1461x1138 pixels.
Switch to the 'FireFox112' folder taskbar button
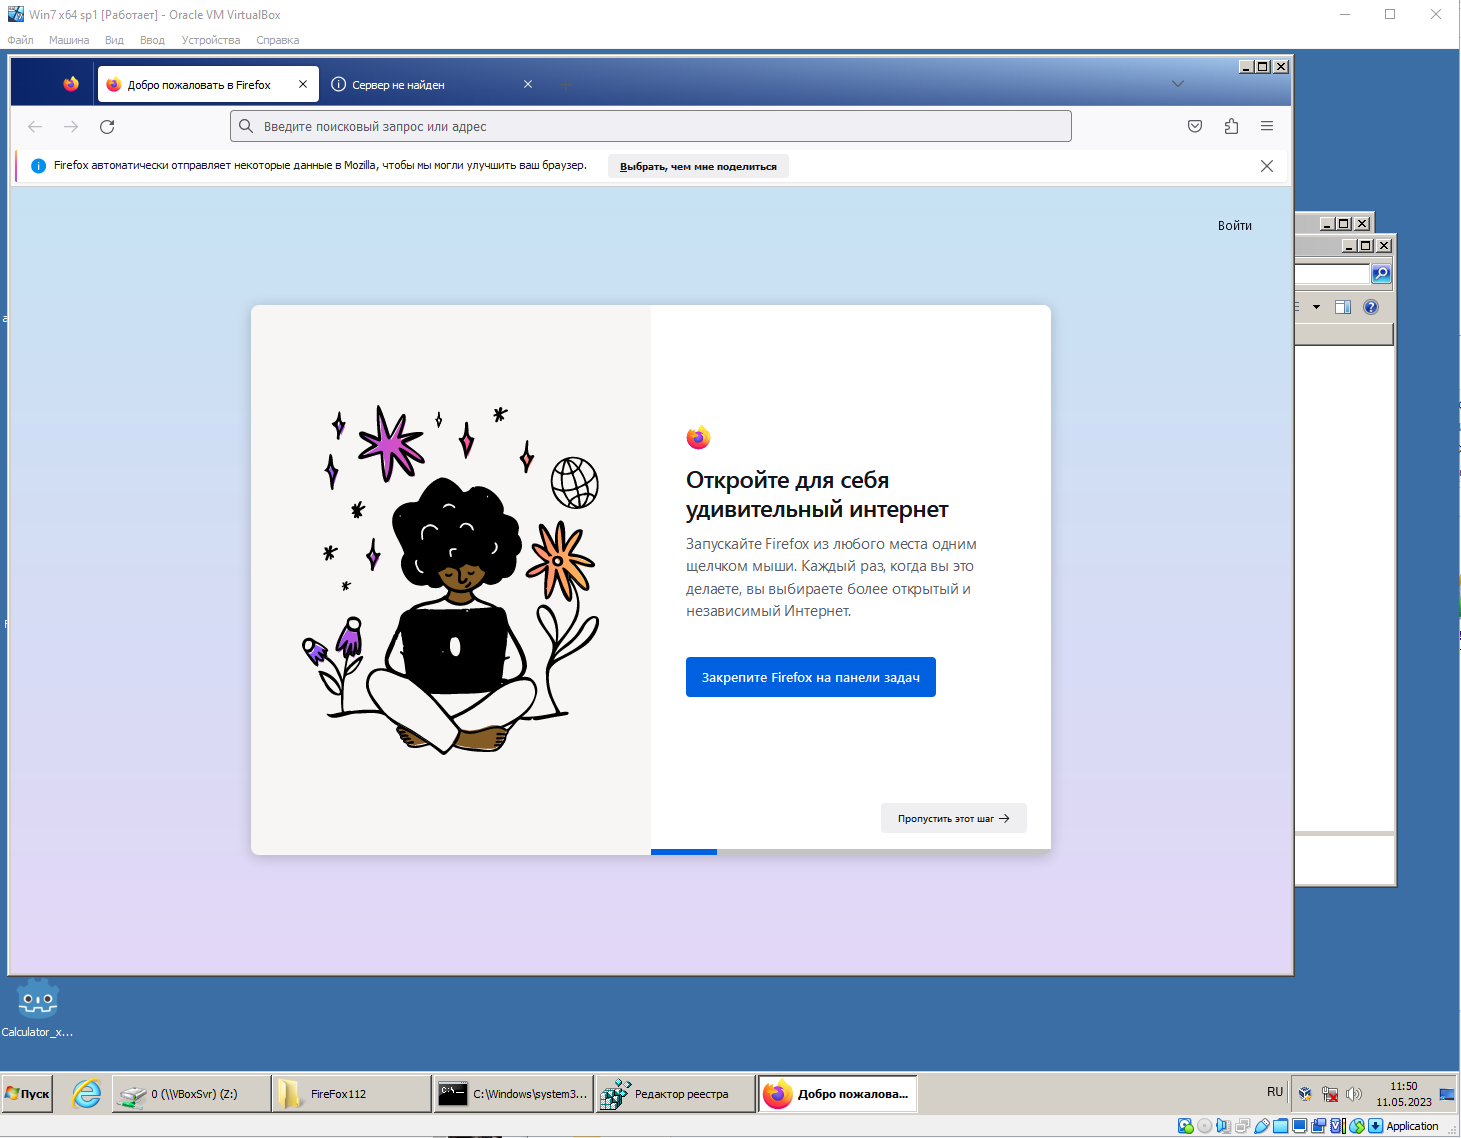[353, 1094]
